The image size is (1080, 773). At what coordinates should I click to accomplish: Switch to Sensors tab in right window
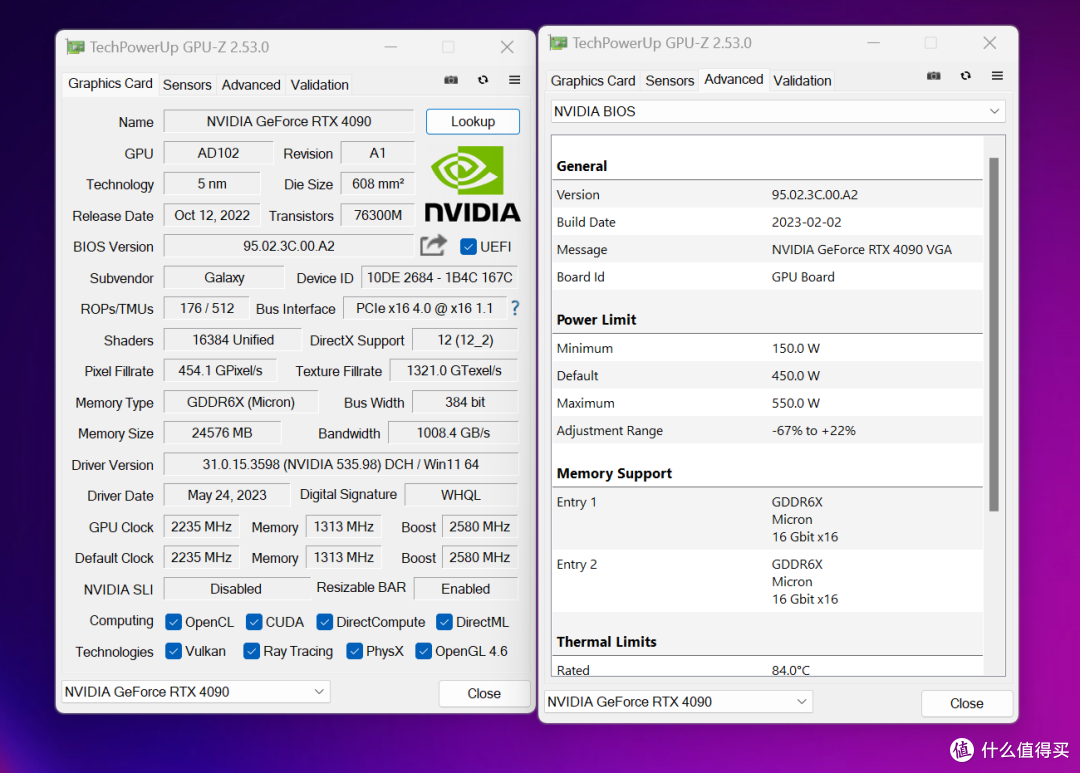[x=669, y=81]
